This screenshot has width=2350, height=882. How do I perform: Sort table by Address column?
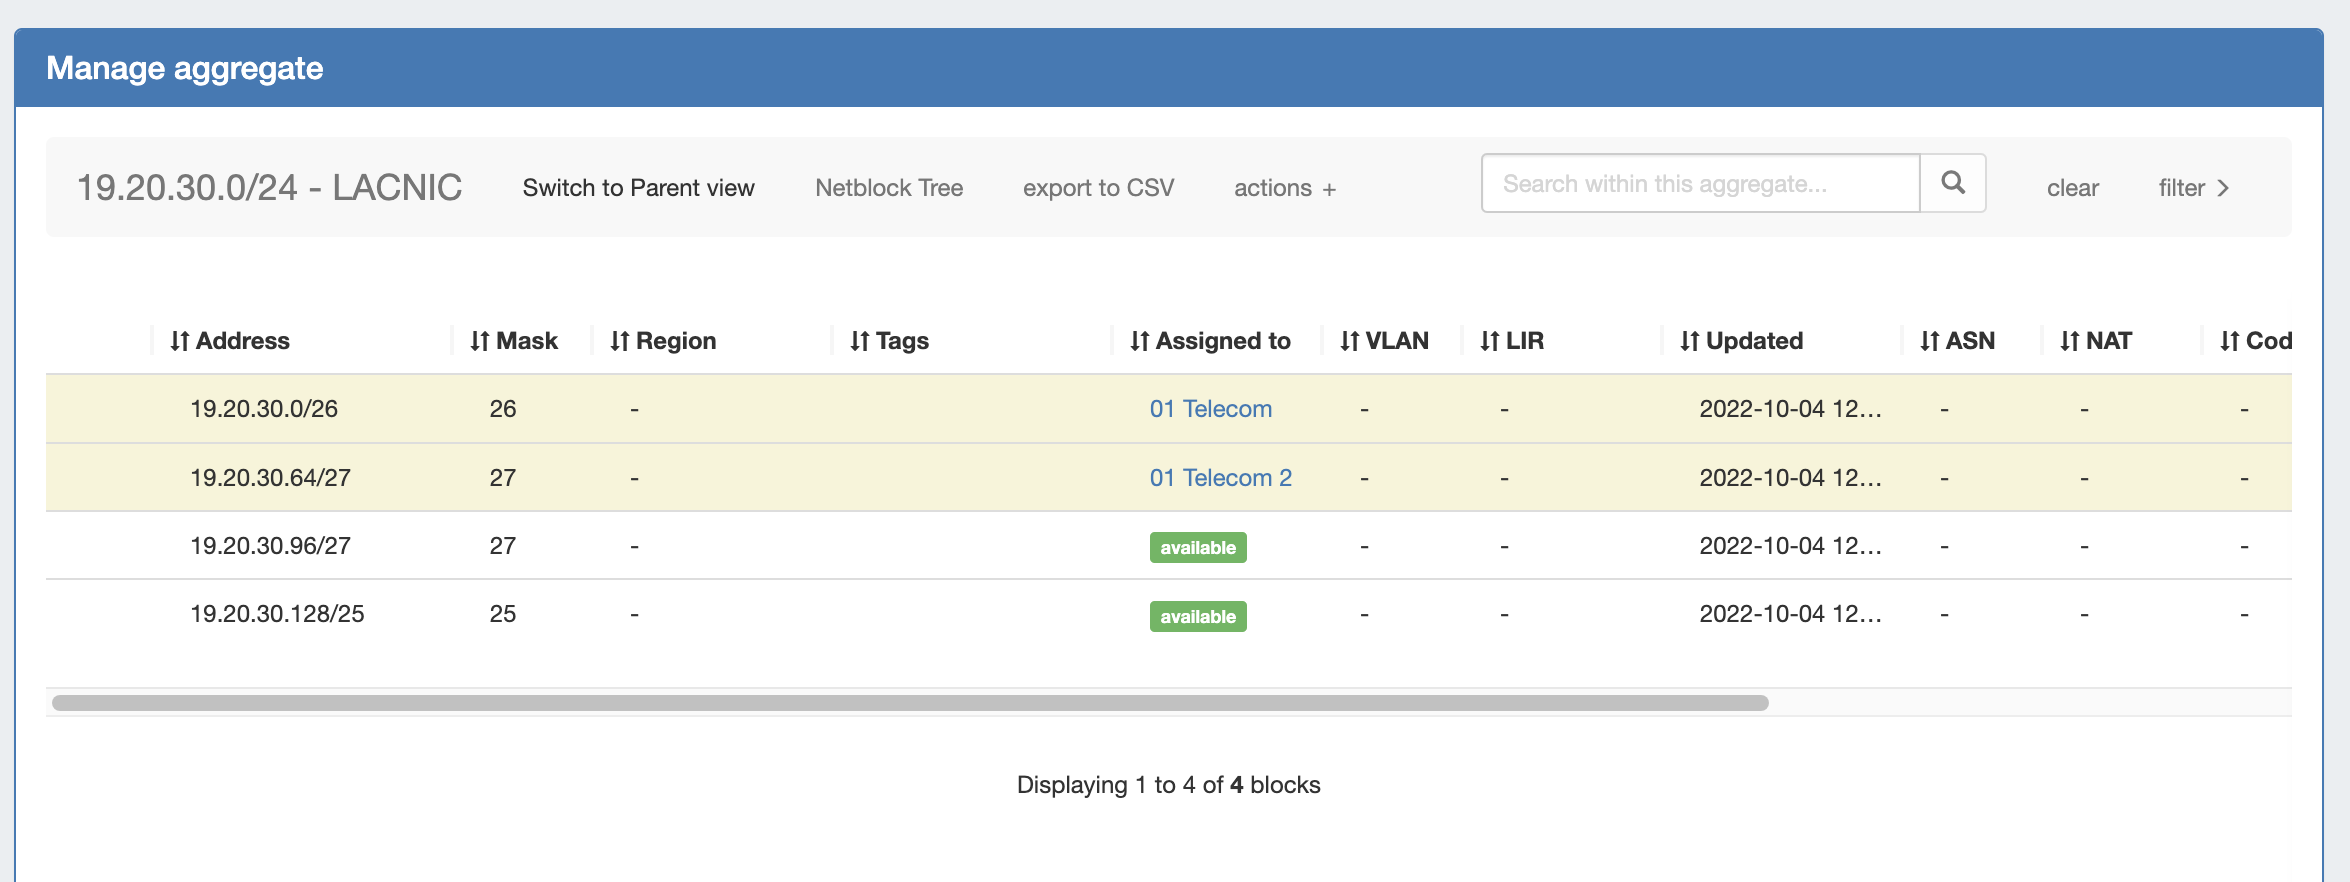coord(230,341)
